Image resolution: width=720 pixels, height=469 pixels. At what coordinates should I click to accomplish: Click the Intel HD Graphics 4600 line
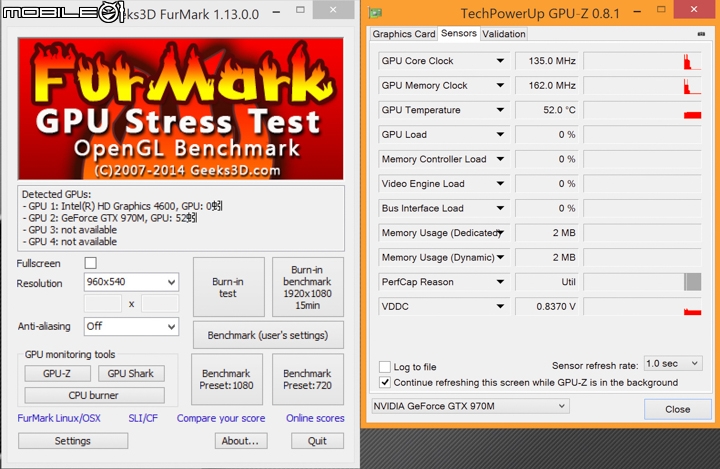click(x=122, y=206)
